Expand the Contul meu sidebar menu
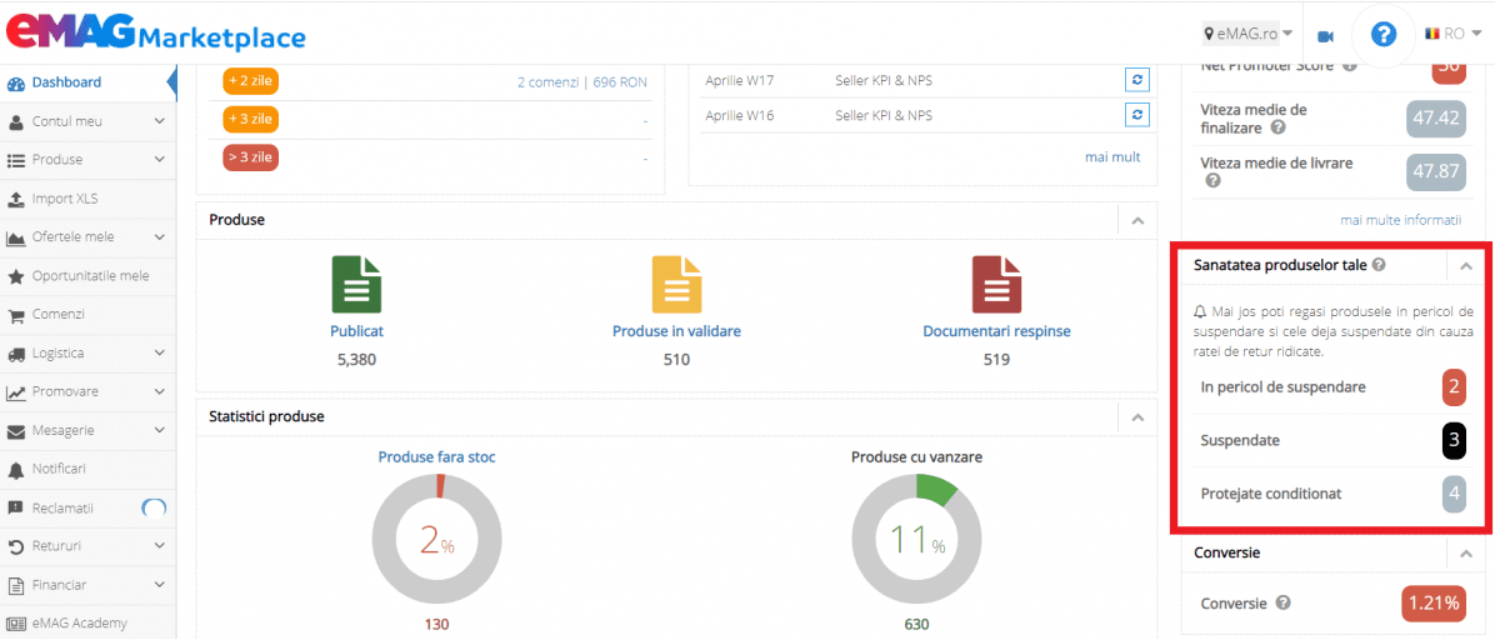Screen dimensions: 1495x639 click(x=88, y=121)
